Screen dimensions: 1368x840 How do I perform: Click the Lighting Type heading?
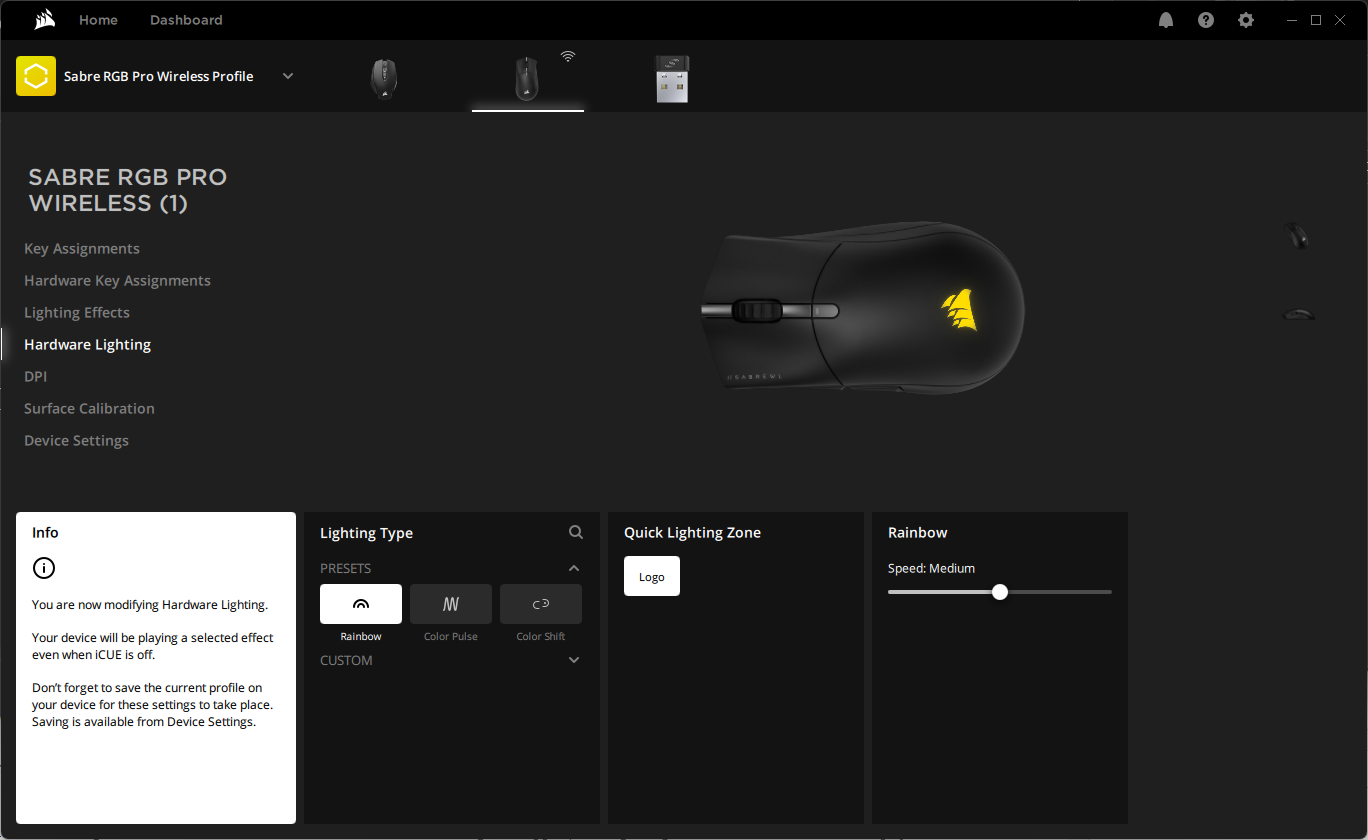point(366,533)
